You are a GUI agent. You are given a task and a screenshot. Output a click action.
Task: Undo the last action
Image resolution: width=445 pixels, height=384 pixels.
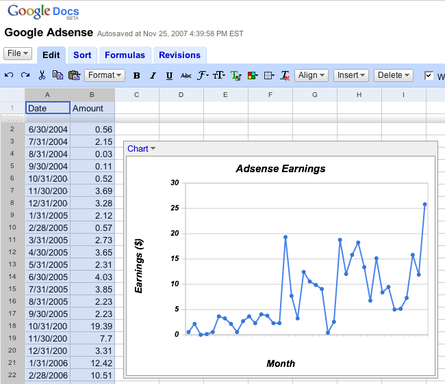(9, 75)
